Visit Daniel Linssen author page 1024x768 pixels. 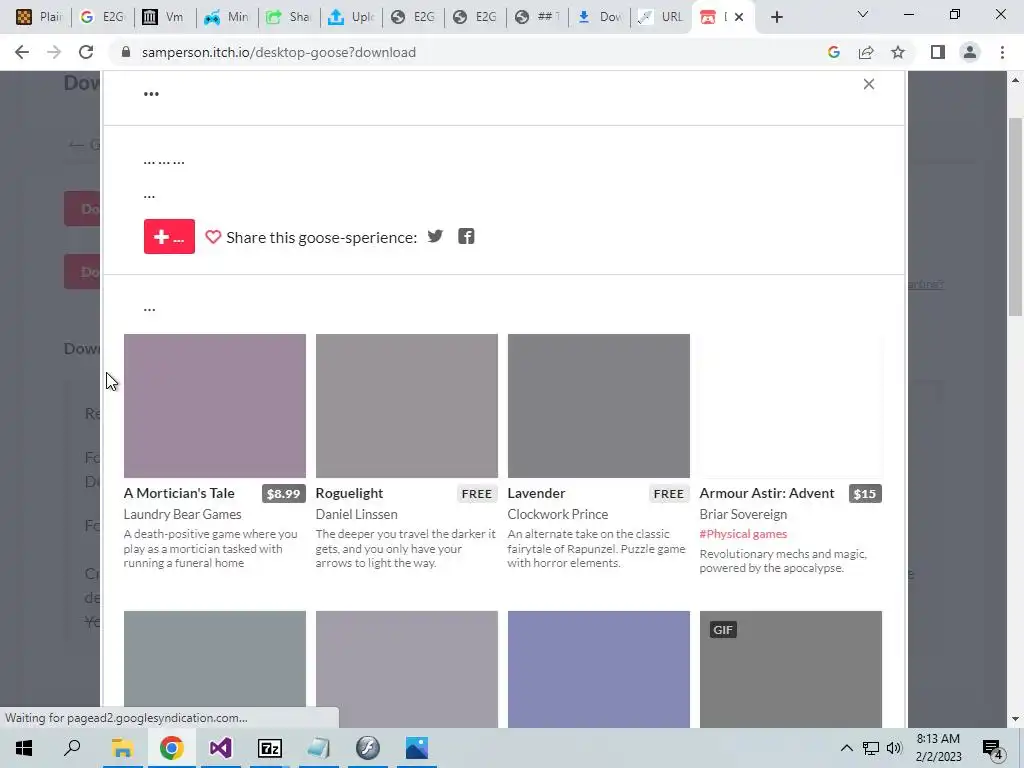pyautogui.click(x=357, y=514)
